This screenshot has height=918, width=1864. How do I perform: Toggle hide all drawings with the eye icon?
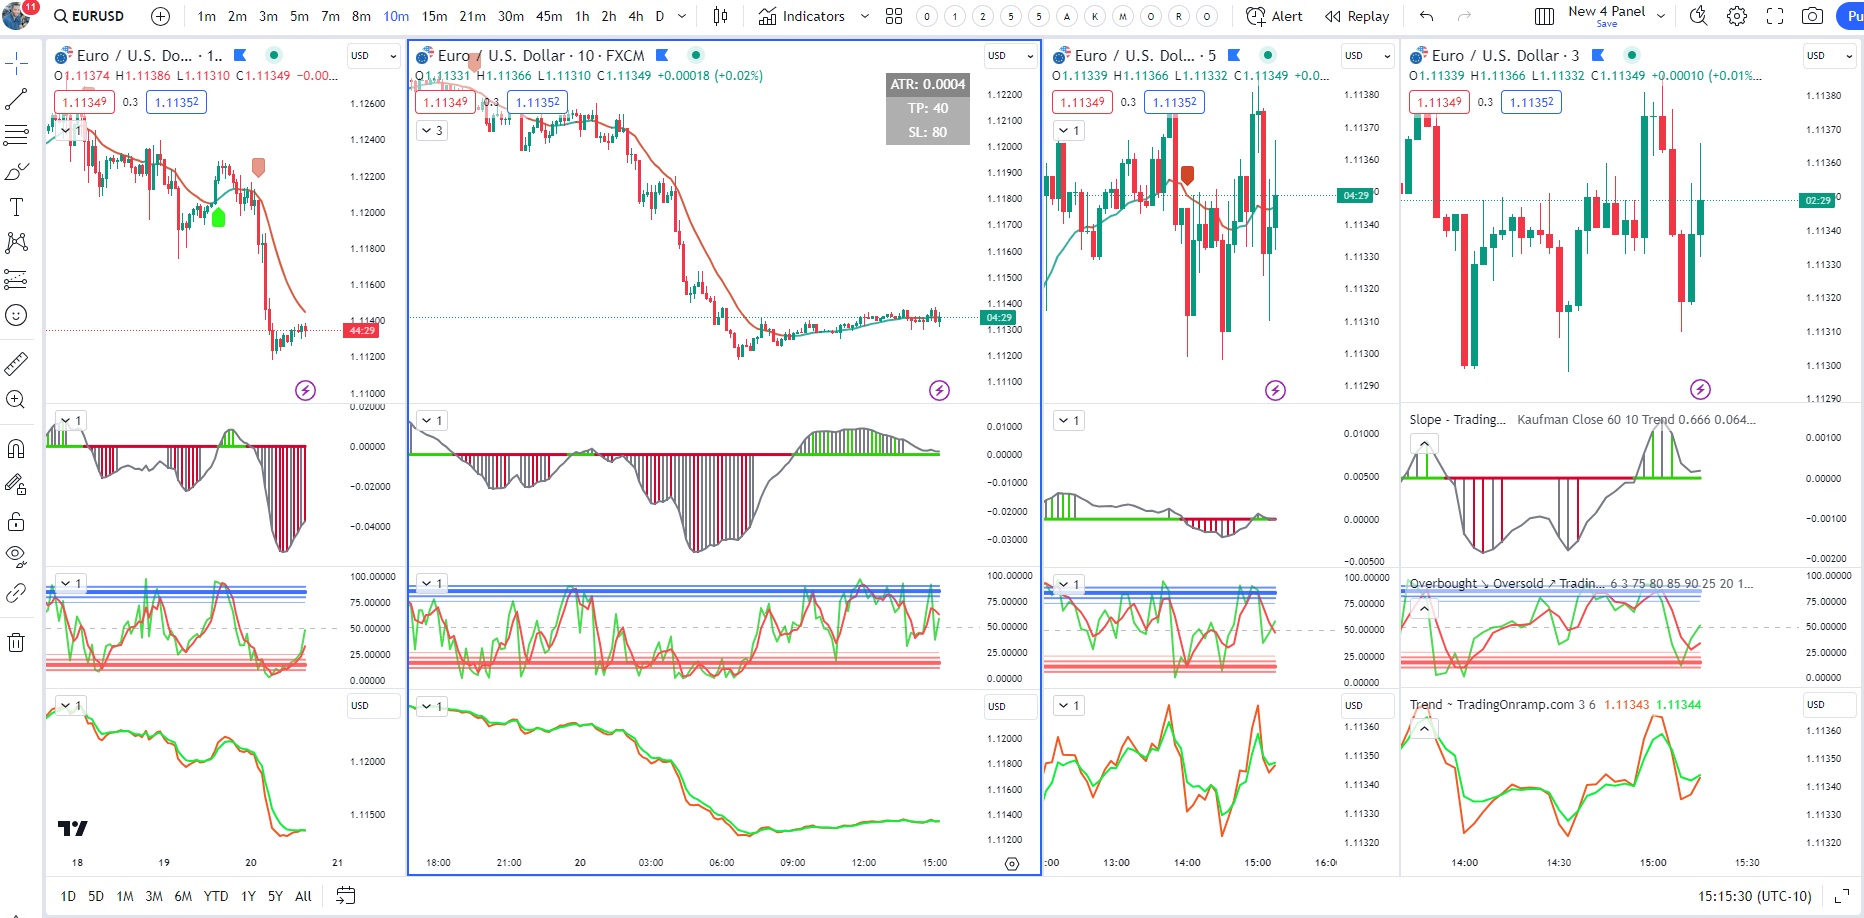(x=16, y=556)
